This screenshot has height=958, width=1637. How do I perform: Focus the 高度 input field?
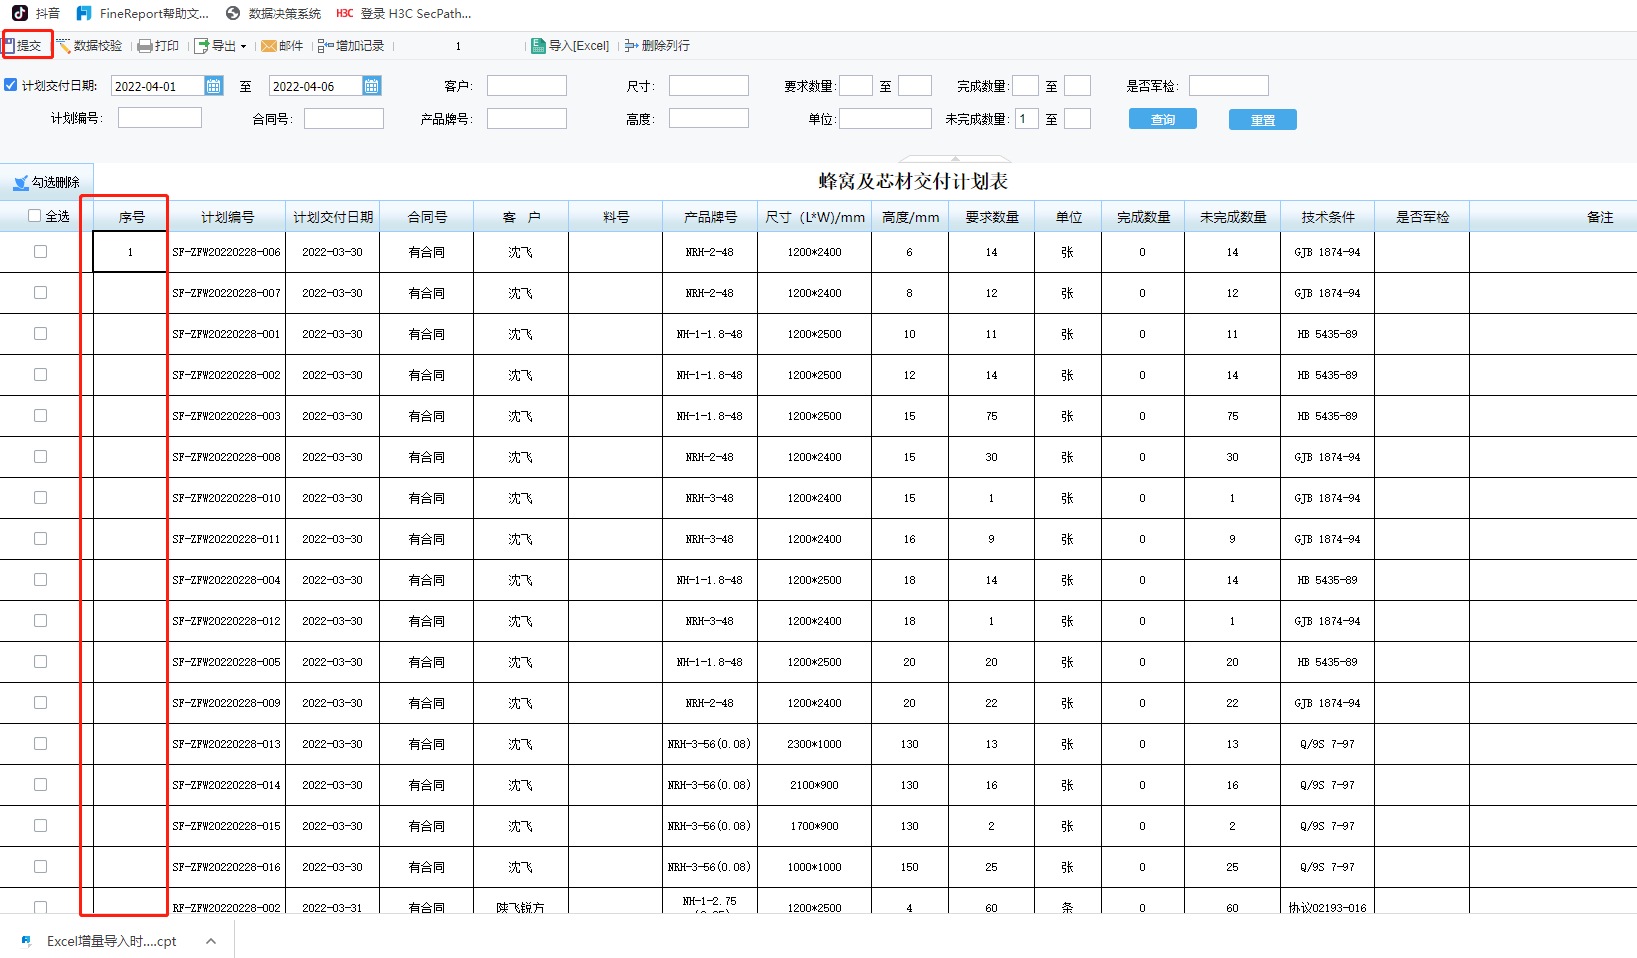point(709,118)
